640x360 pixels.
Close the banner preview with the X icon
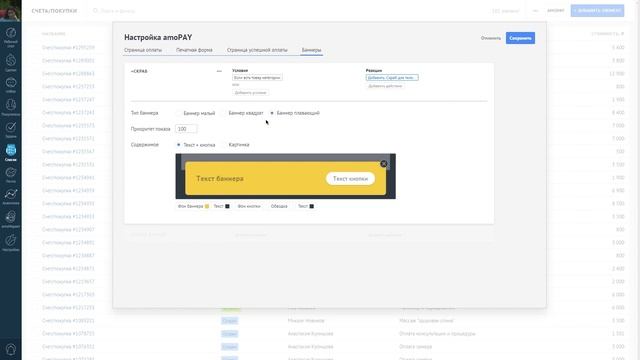383,164
